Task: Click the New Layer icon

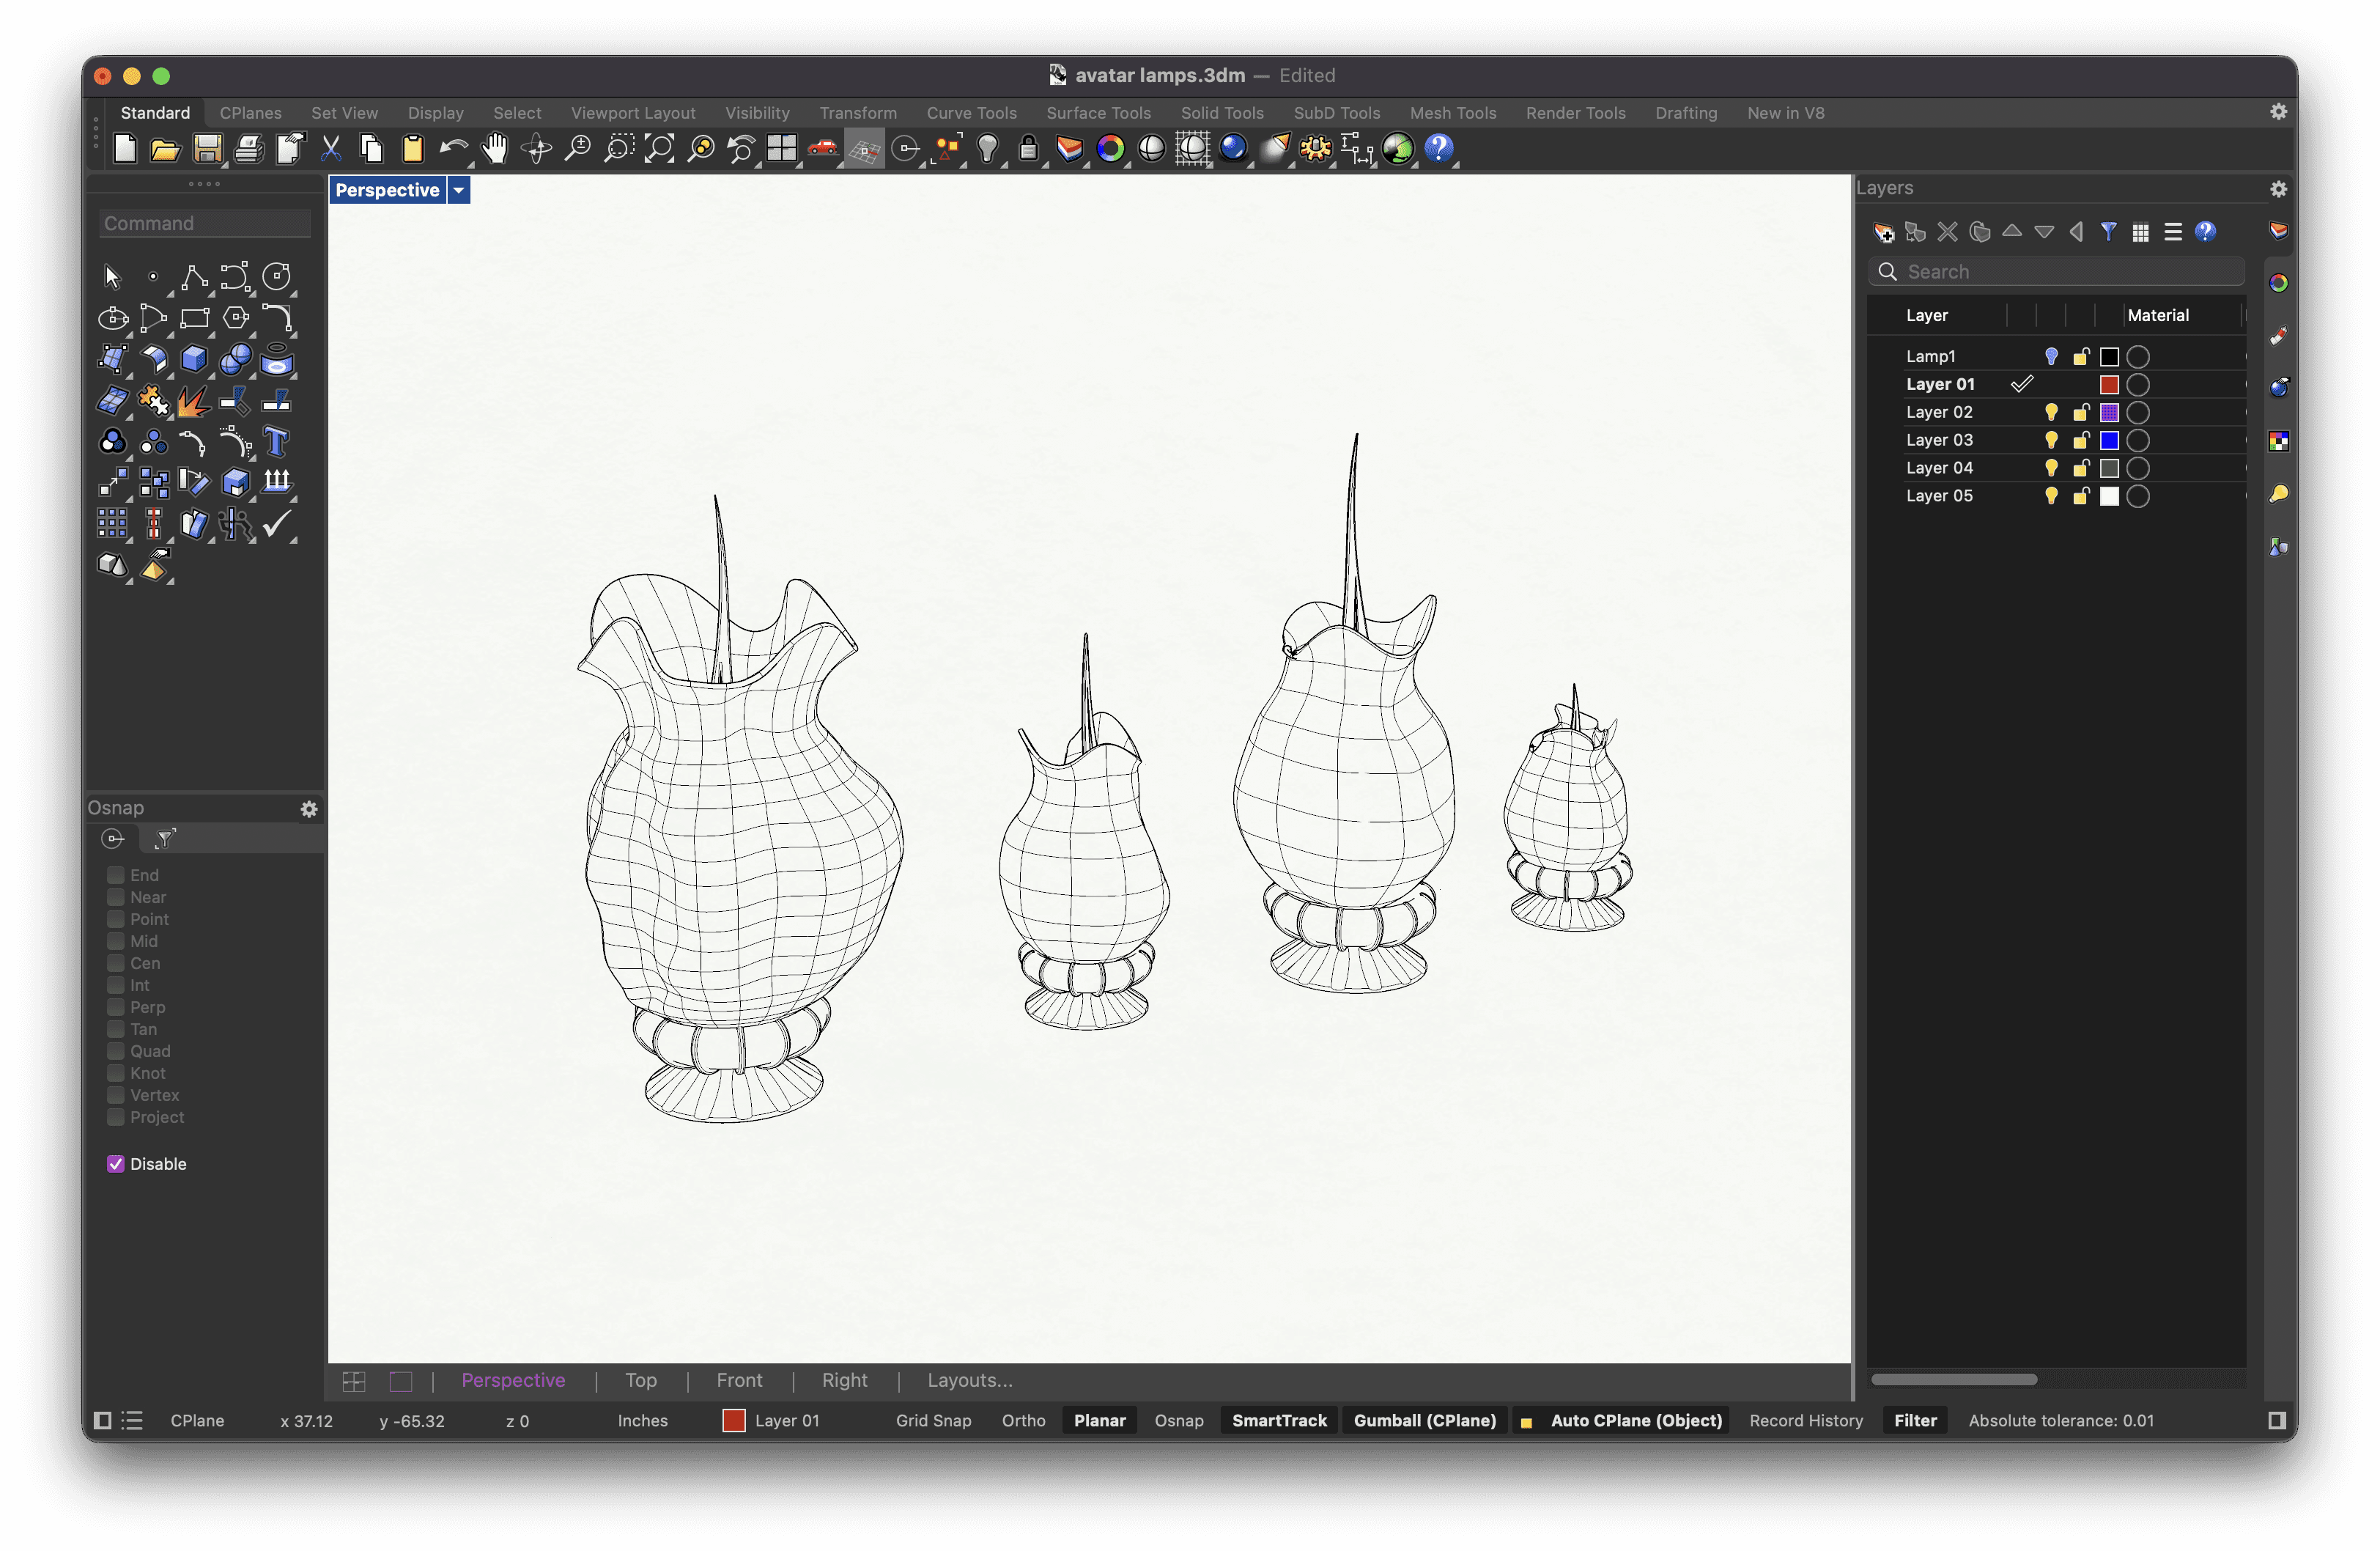Action: (1883, 232)
